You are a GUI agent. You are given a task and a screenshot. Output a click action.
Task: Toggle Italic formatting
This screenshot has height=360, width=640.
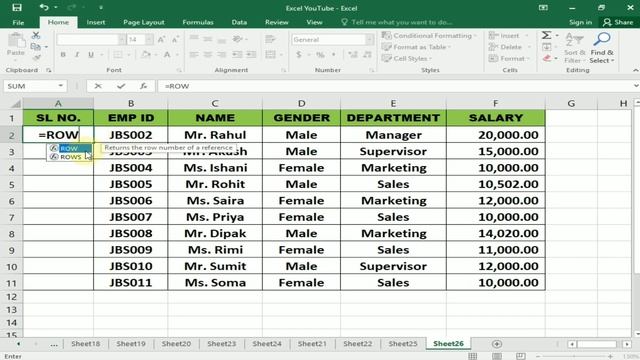click(77, 54)
